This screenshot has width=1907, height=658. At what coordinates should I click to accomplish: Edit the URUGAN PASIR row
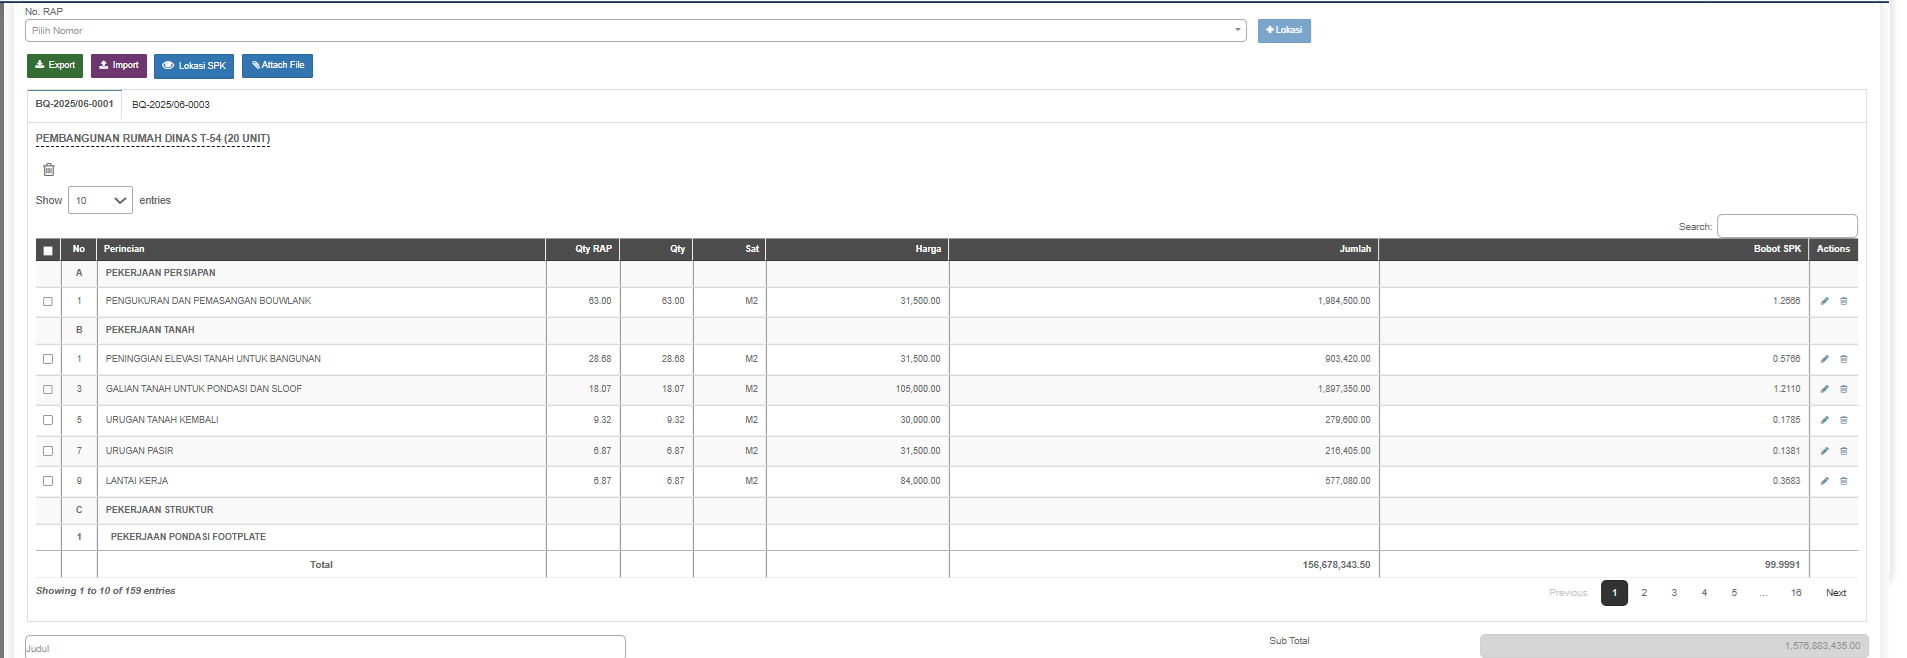1824,451
